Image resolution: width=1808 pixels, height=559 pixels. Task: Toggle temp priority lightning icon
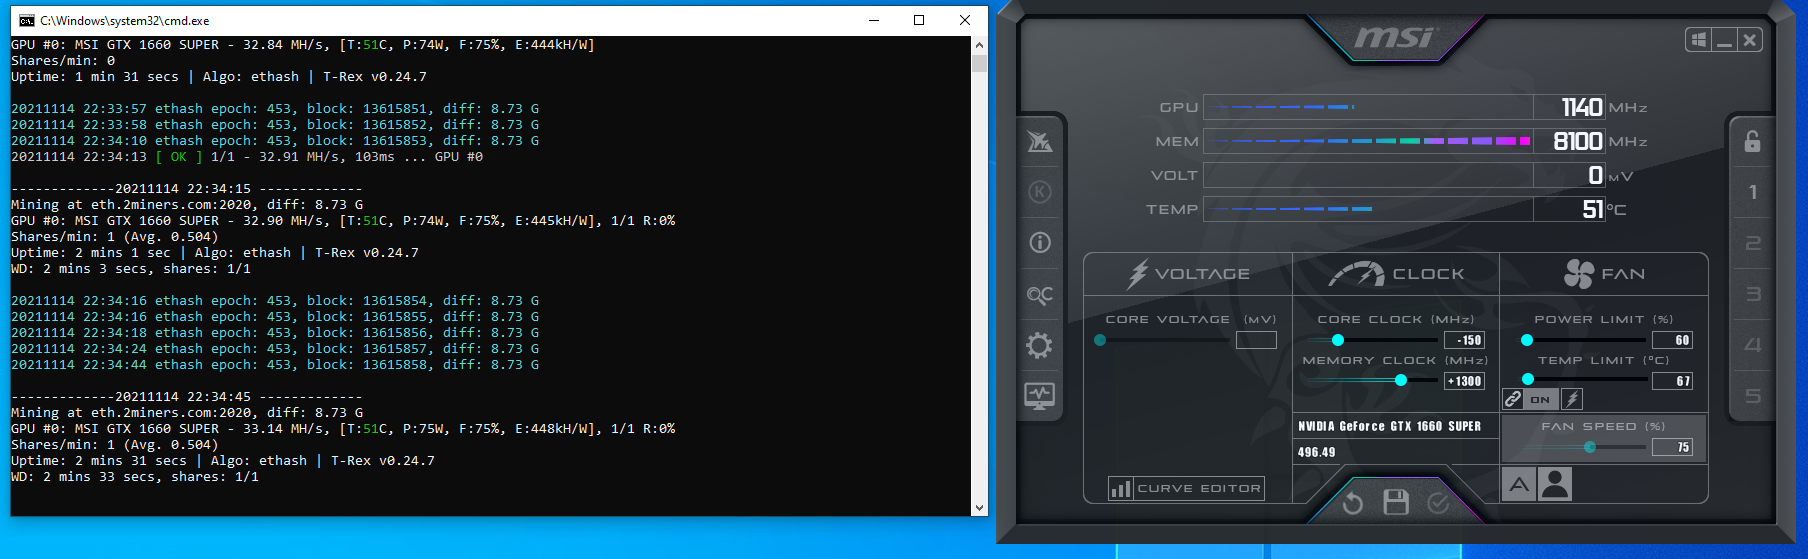1572,399
